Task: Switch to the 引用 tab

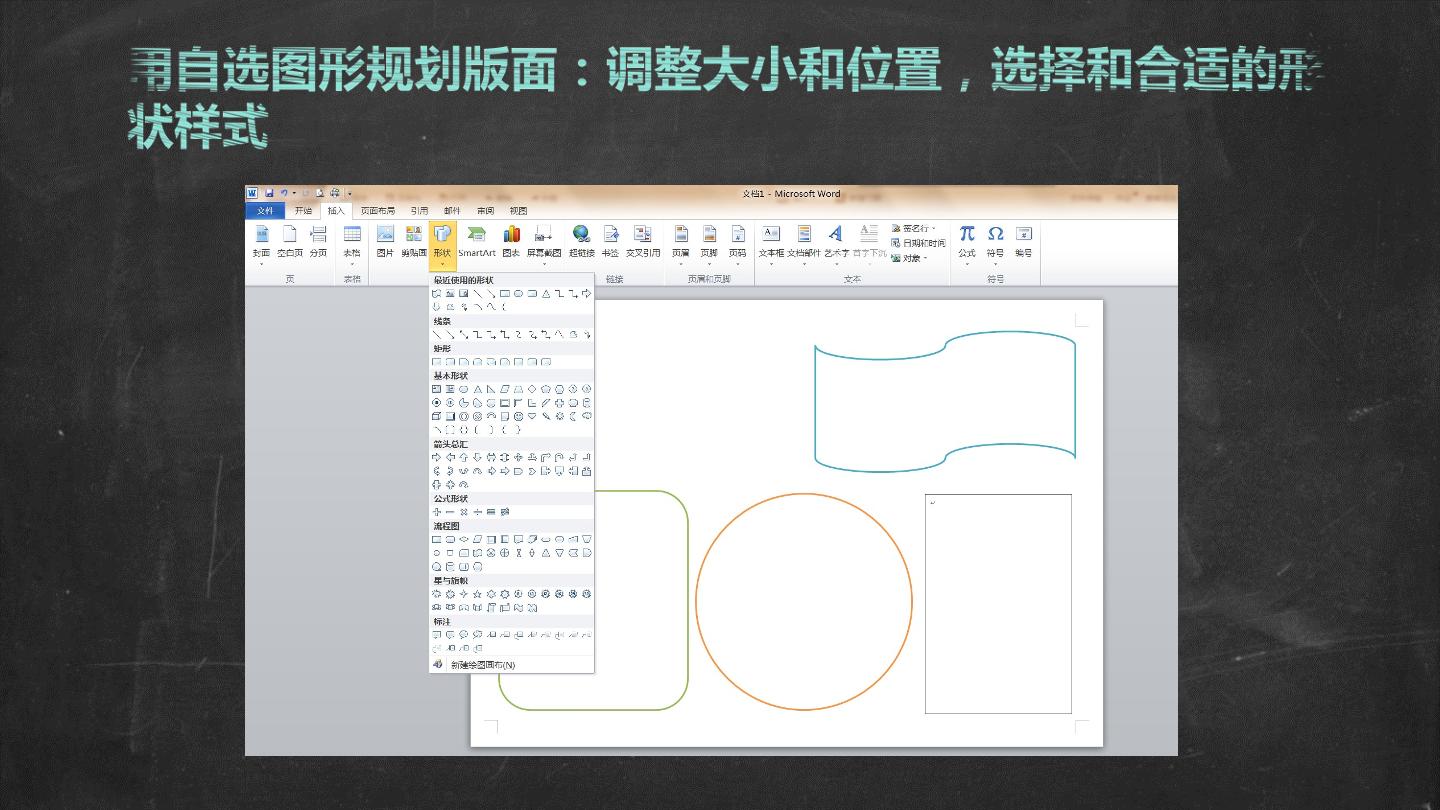Action: [x=419, y=211]
